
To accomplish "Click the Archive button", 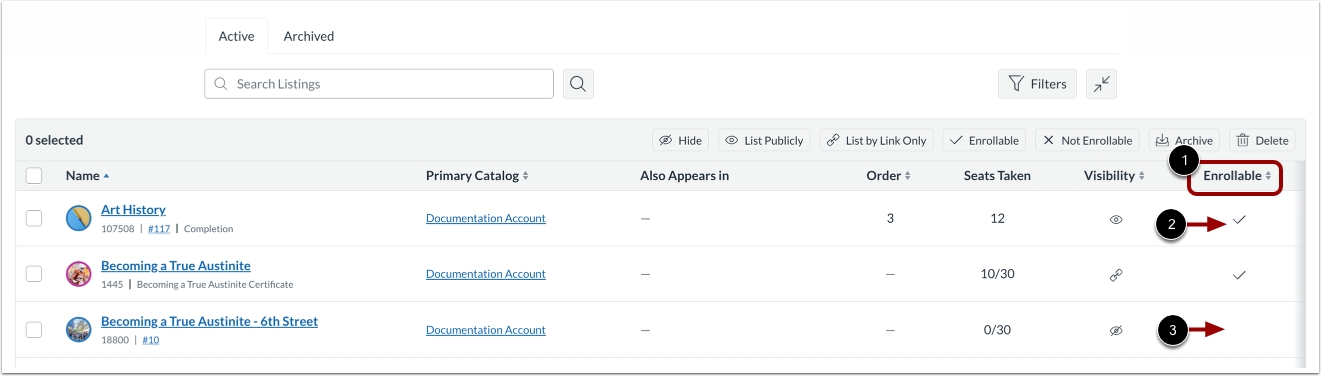I will point(1185,140).
